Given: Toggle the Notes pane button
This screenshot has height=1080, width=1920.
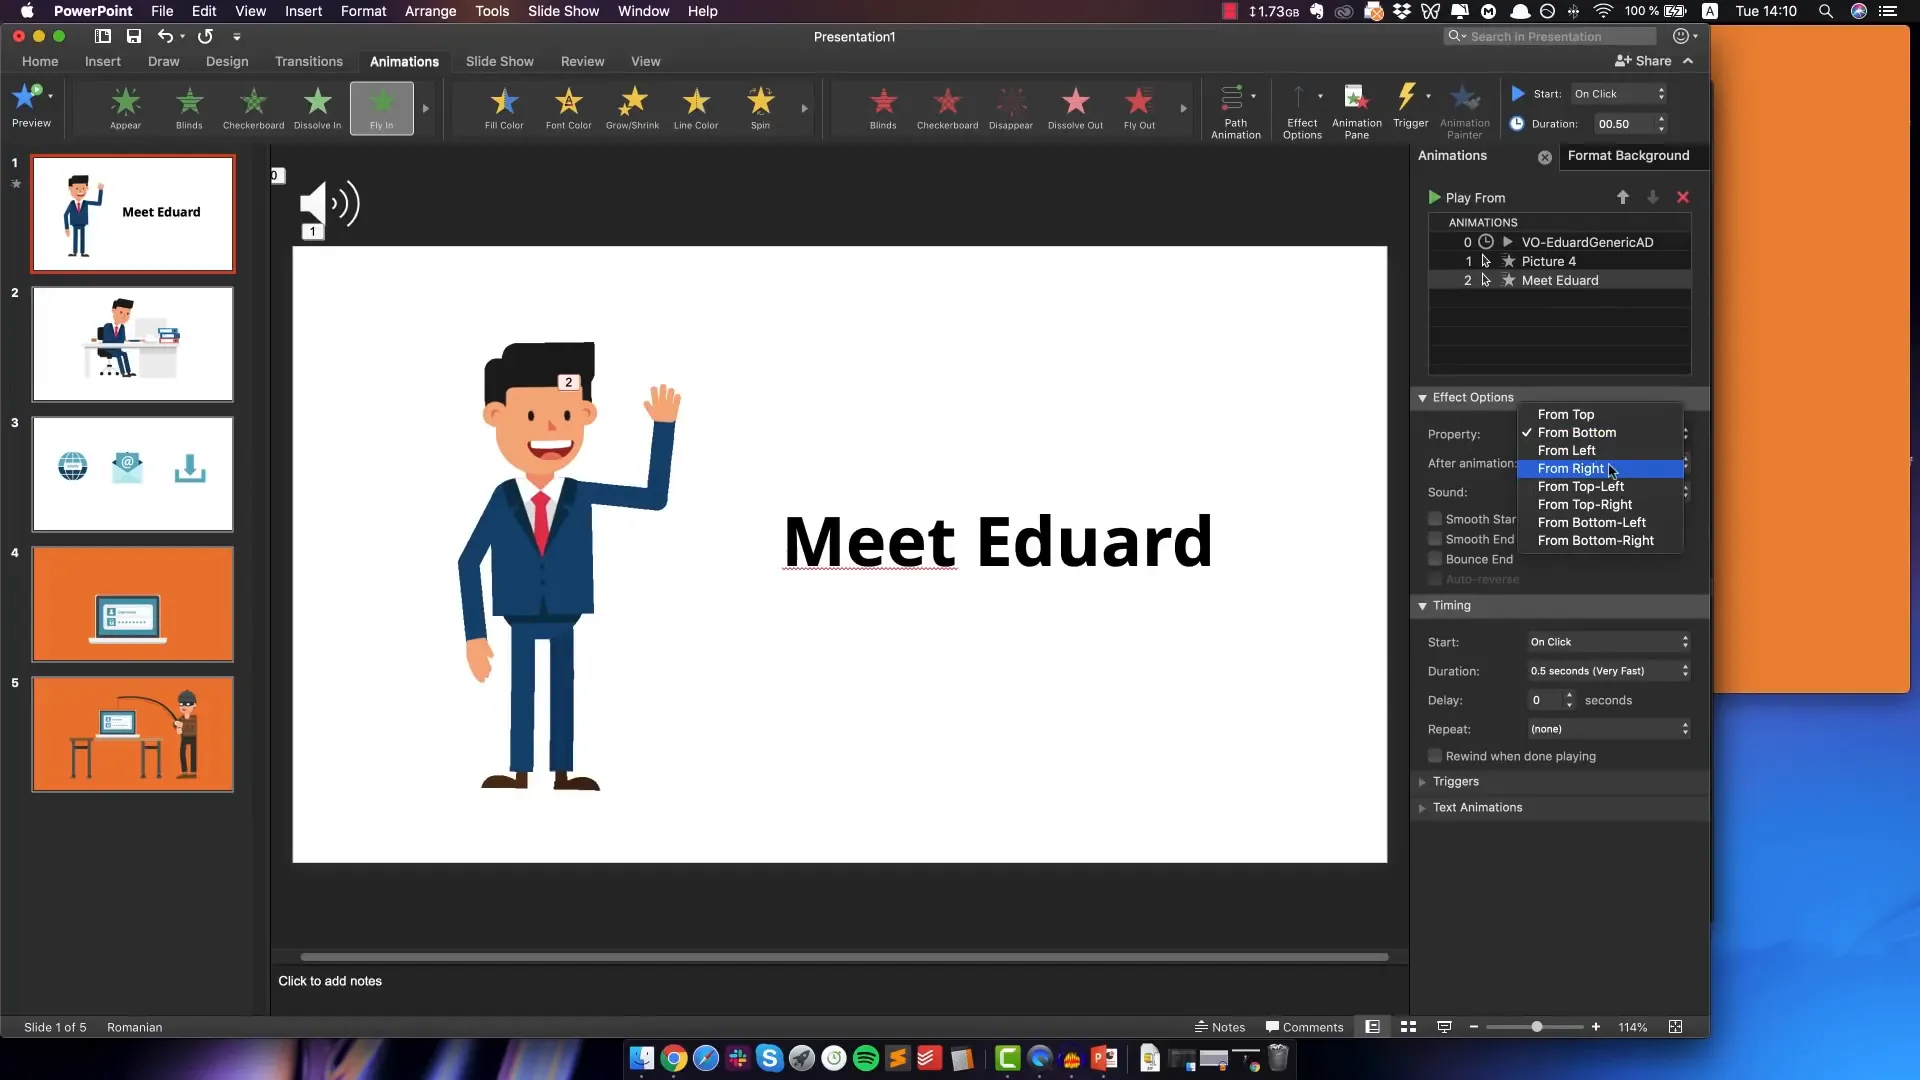Looking at the screenshot, I should click(1219, 1027).
